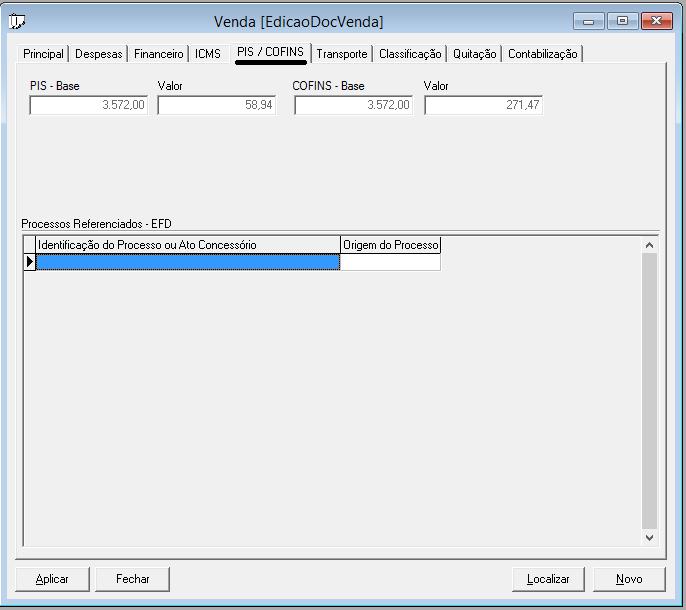Click the PIS - Base label
This screenshot has height=610, width=686.
click(55, 86)
